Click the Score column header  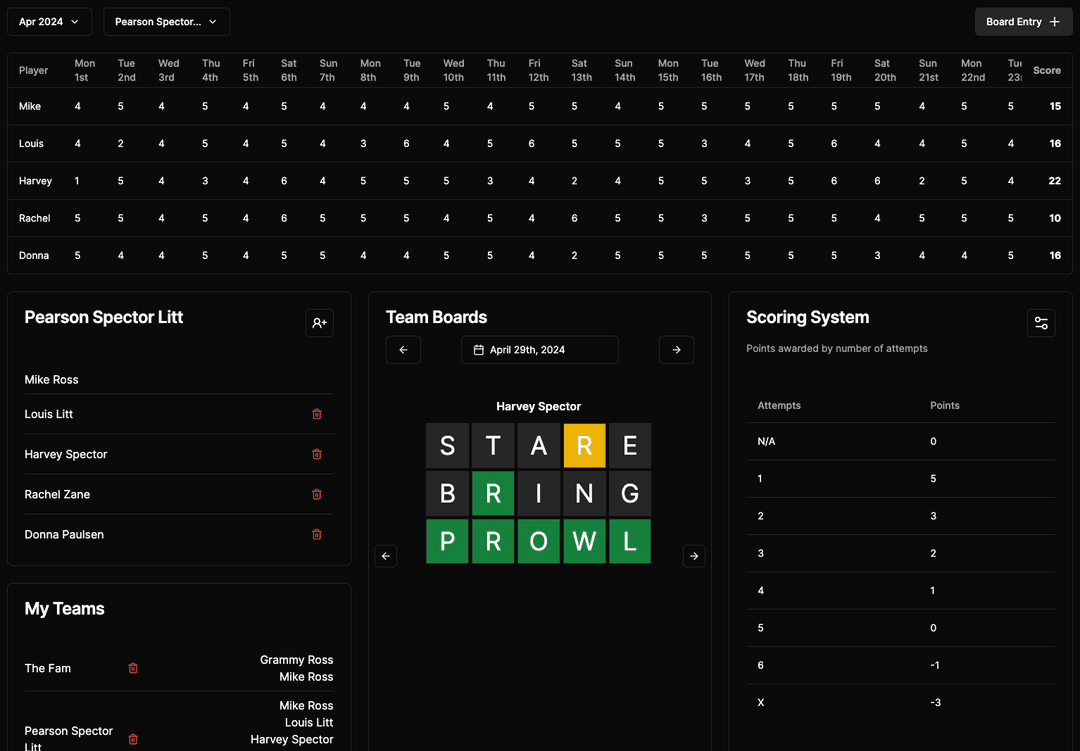coord(1046,70)
